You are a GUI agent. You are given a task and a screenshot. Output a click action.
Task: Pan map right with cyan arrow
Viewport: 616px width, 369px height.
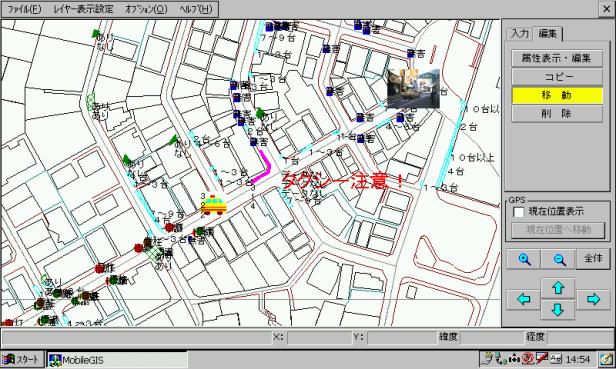point(593,299)
